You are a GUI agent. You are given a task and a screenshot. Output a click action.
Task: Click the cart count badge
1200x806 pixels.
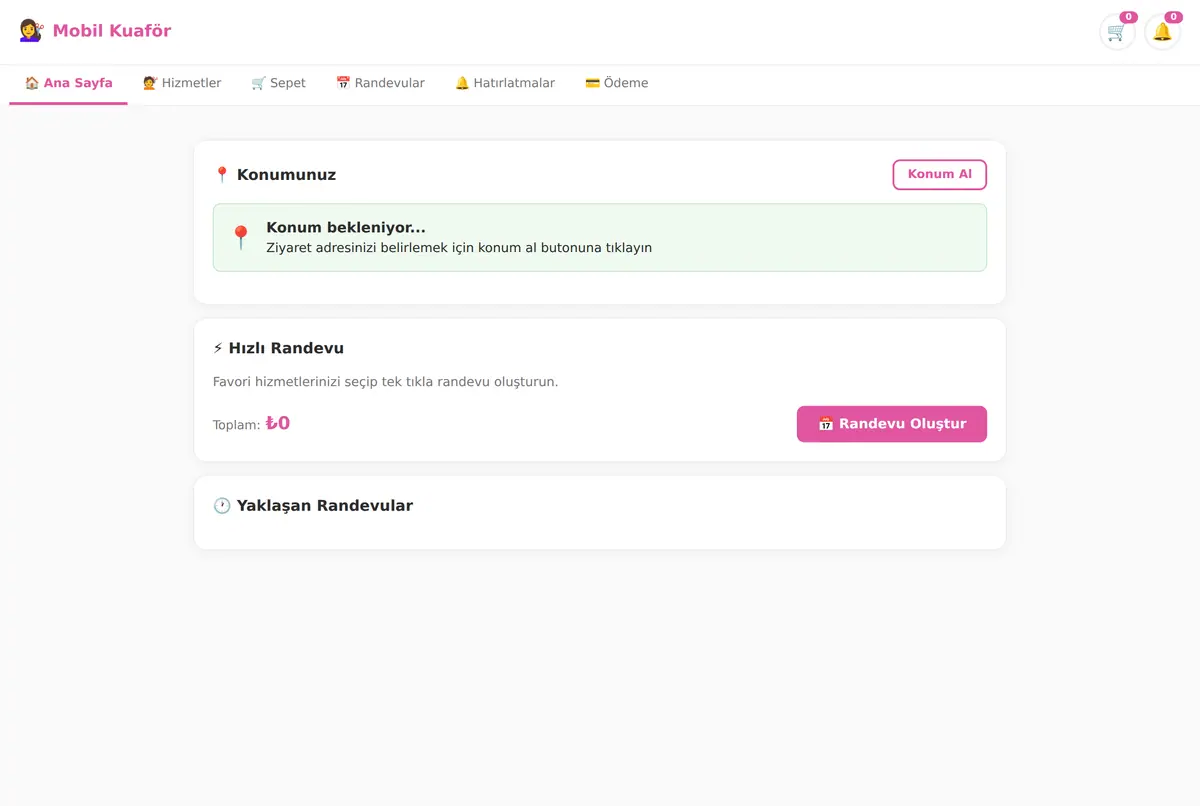pyautogui.click(x=1128, y=17)
